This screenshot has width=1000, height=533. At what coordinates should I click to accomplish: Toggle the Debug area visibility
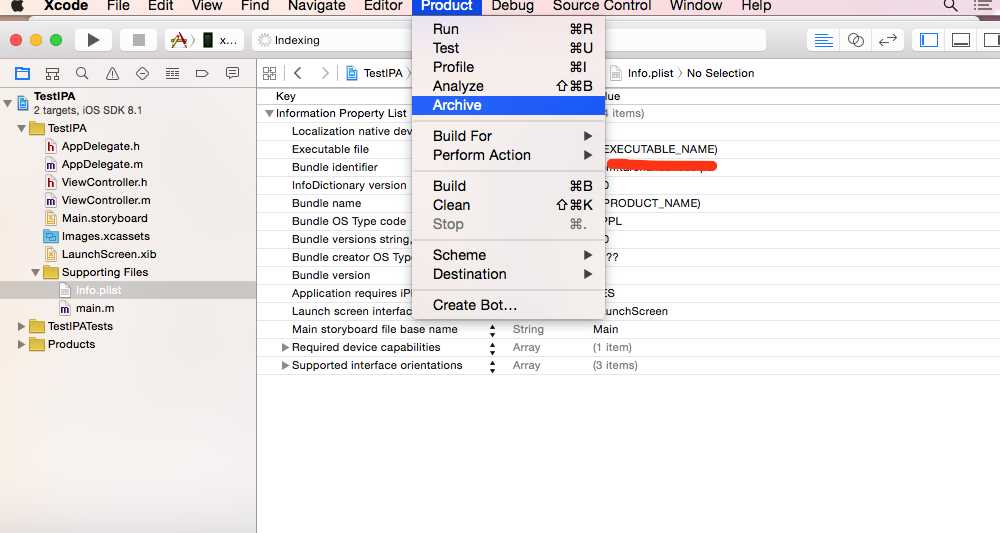(960, 40)
